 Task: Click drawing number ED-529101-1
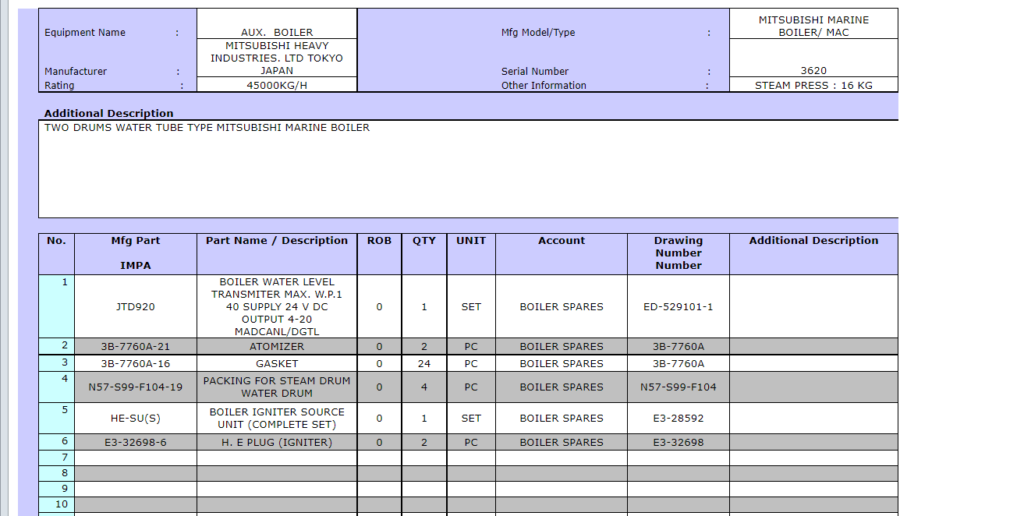coord(679,306)
